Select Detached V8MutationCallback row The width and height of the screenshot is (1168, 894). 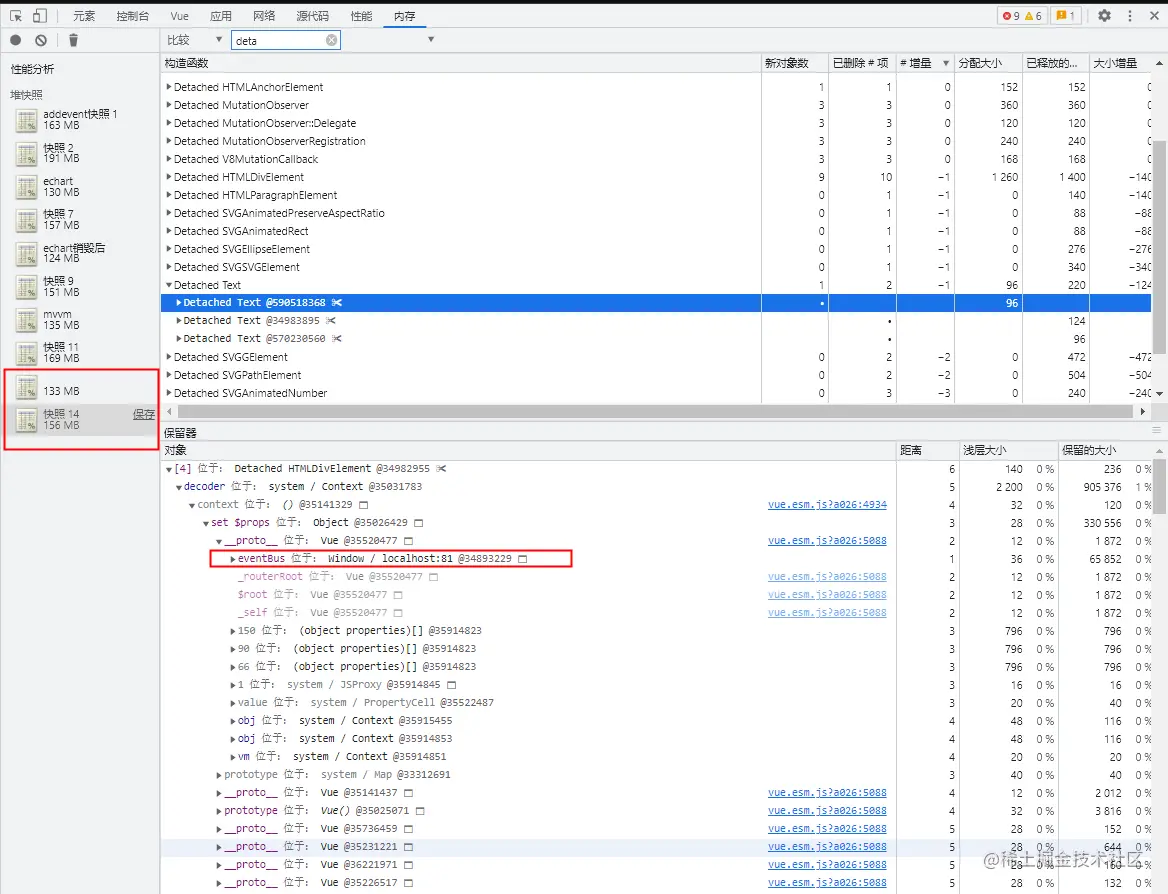coord(656,159)
